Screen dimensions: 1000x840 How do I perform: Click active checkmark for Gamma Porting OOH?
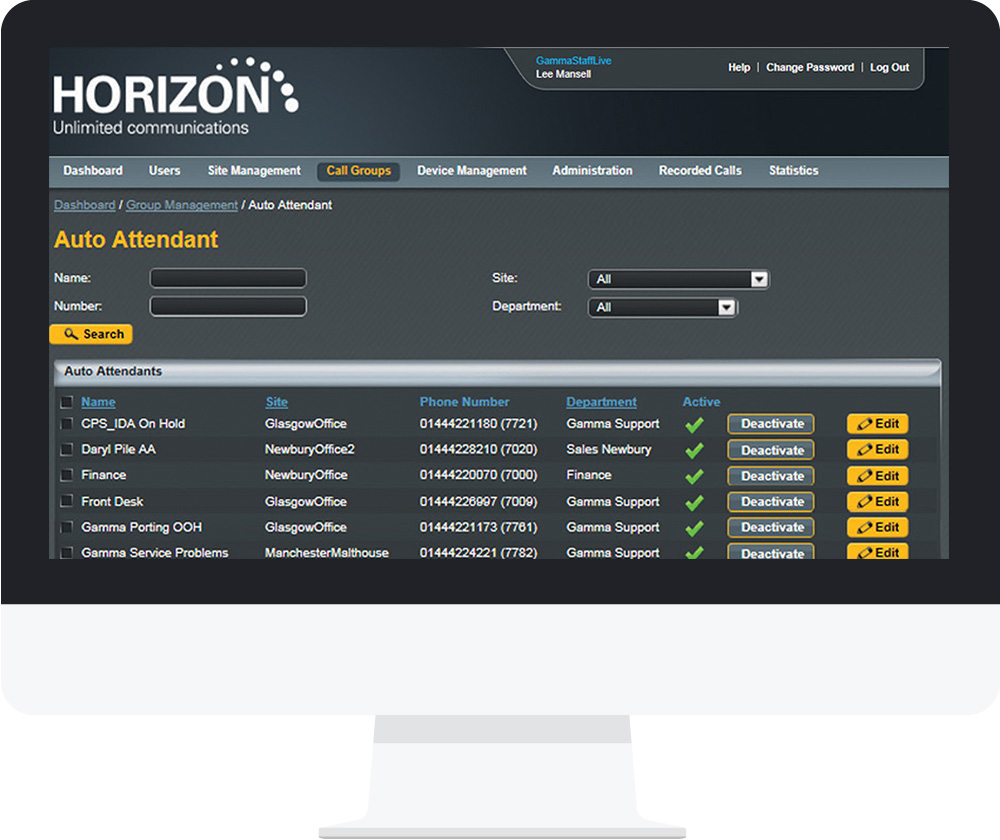pos(694,528)
